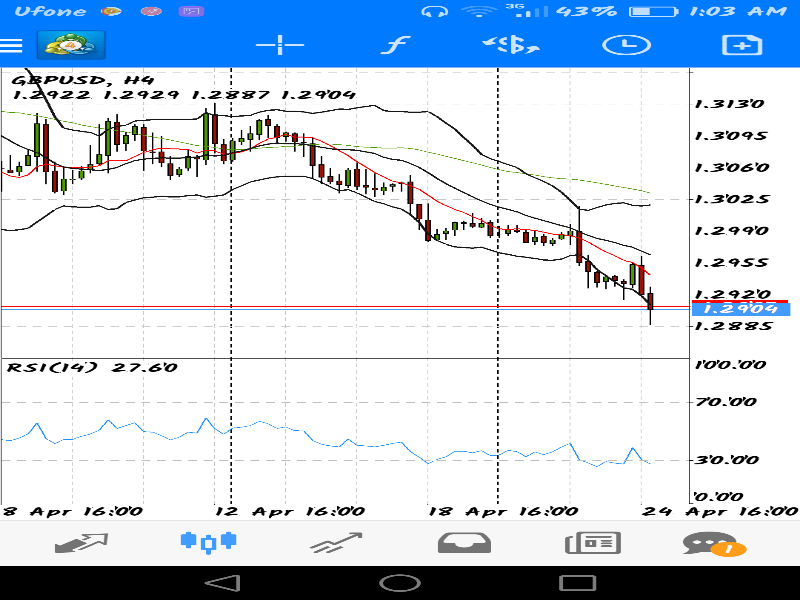Tap the MetaTrader 4 app logo
This screenshot has height=600, width=800.
tap(71, 45)
